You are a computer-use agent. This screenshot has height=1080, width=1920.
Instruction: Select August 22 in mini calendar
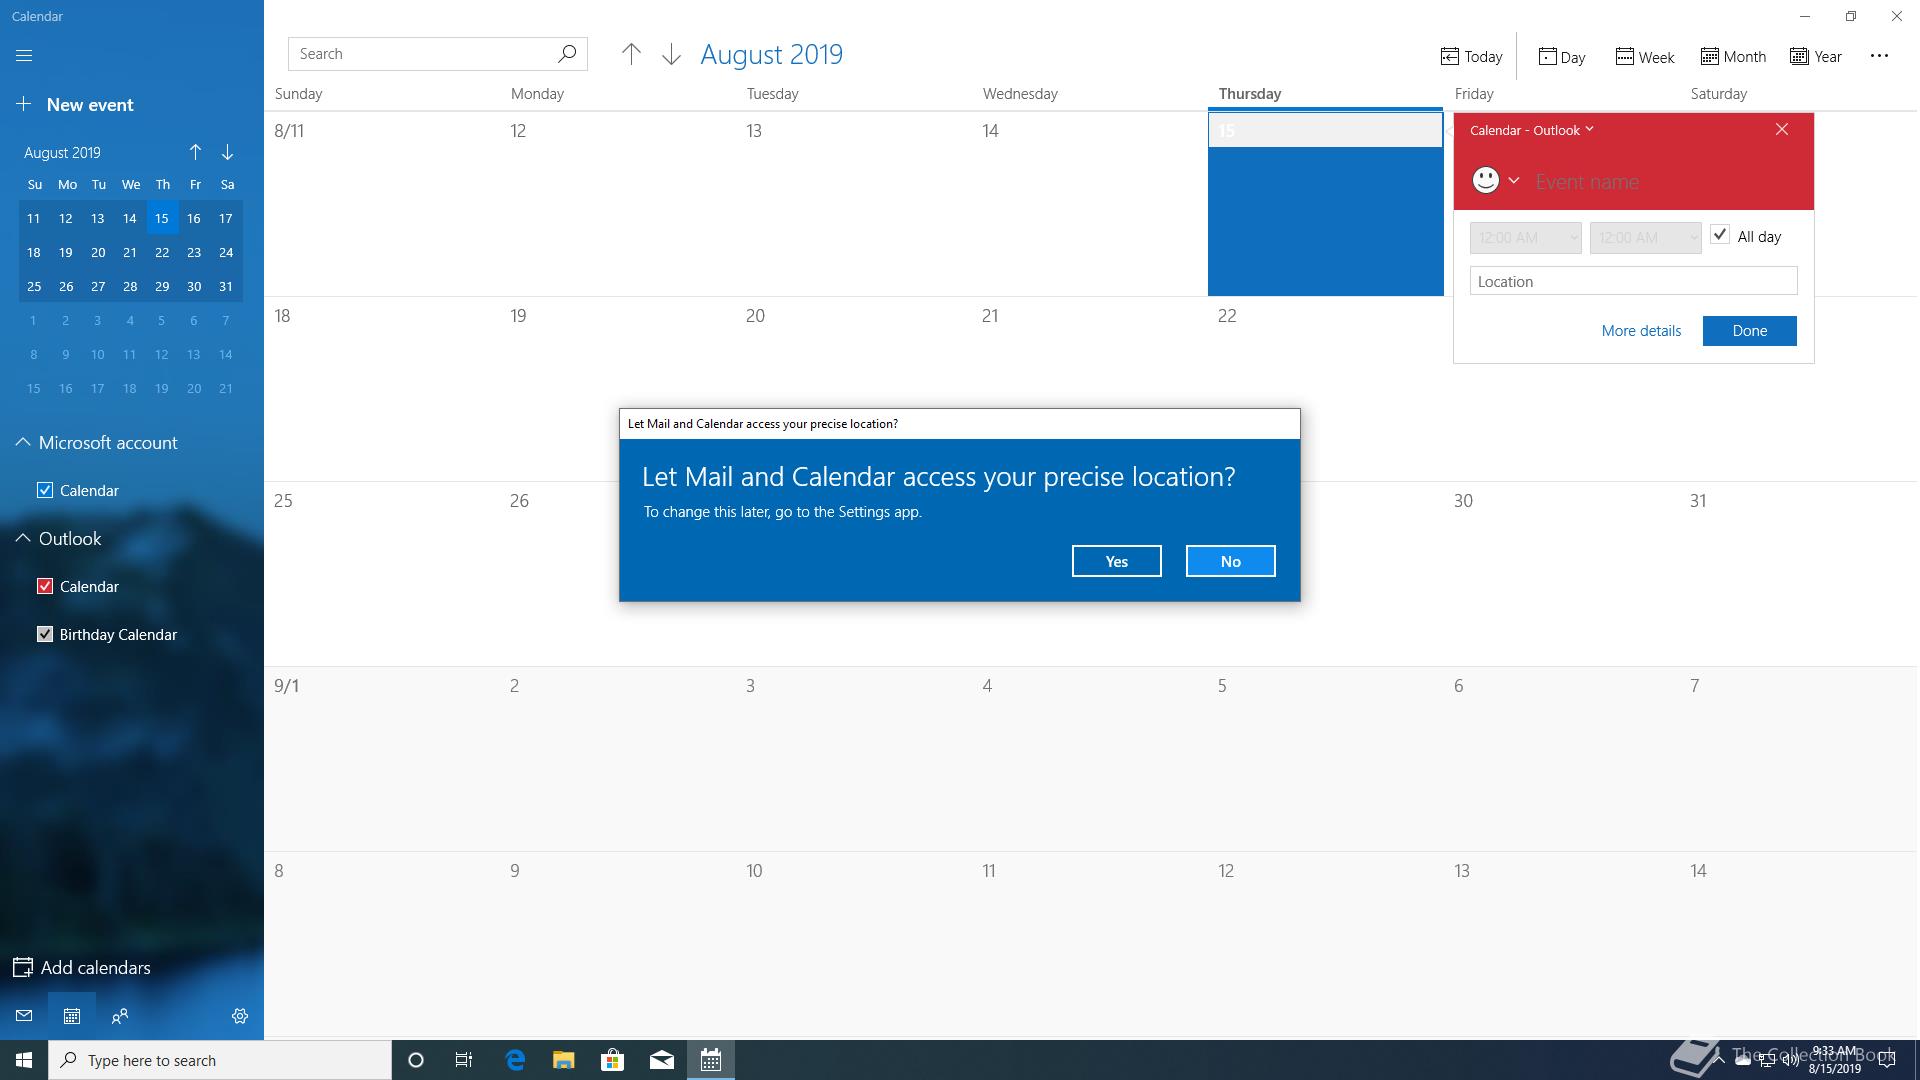[162, 252]
